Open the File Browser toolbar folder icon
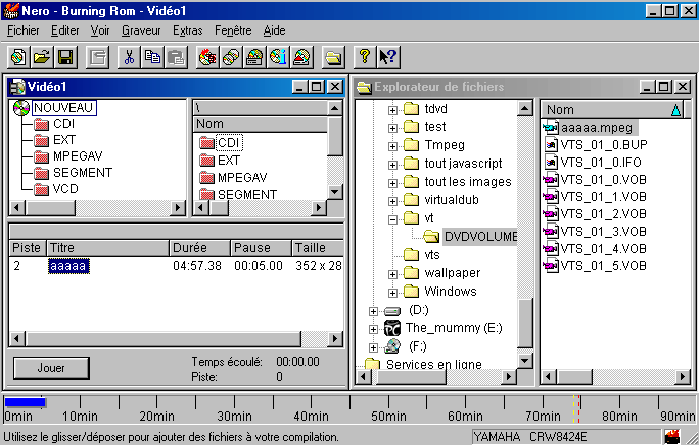Viewport: 700px width, 446px height. tap(333, 57)
